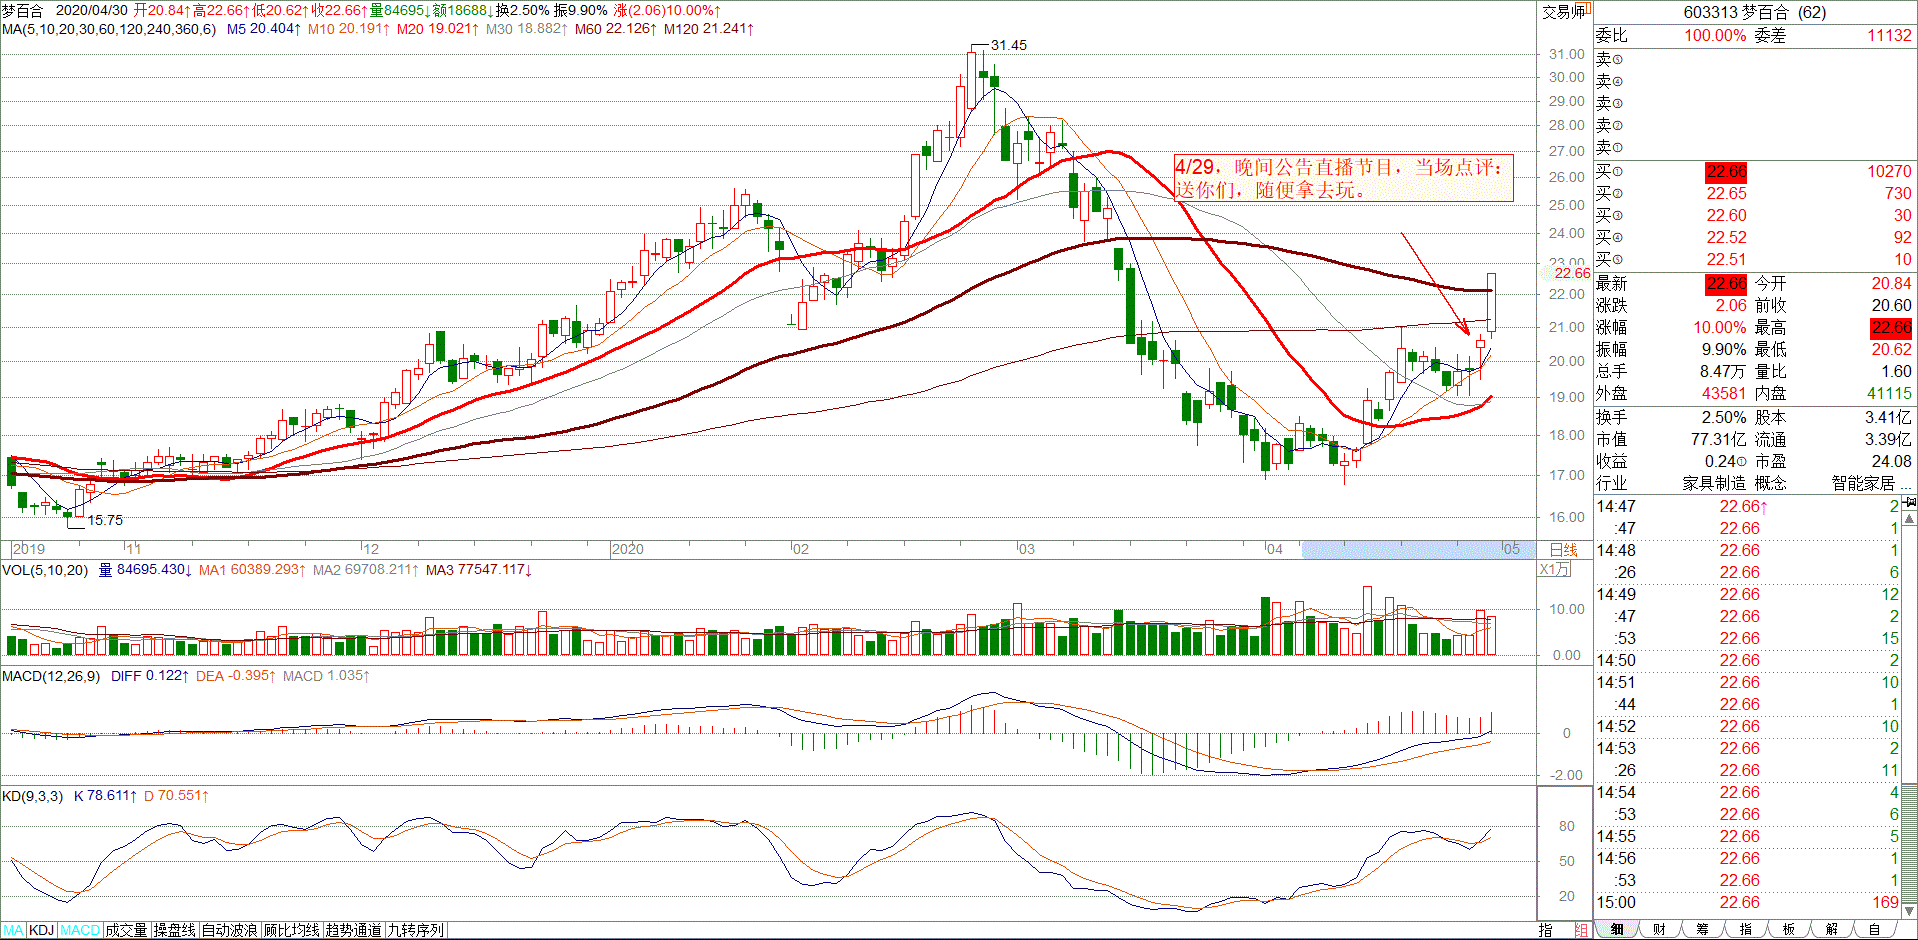Open the 财 finance tab in quote panel
This screenshot has width=1918, height=940.
click(1659, 930)
